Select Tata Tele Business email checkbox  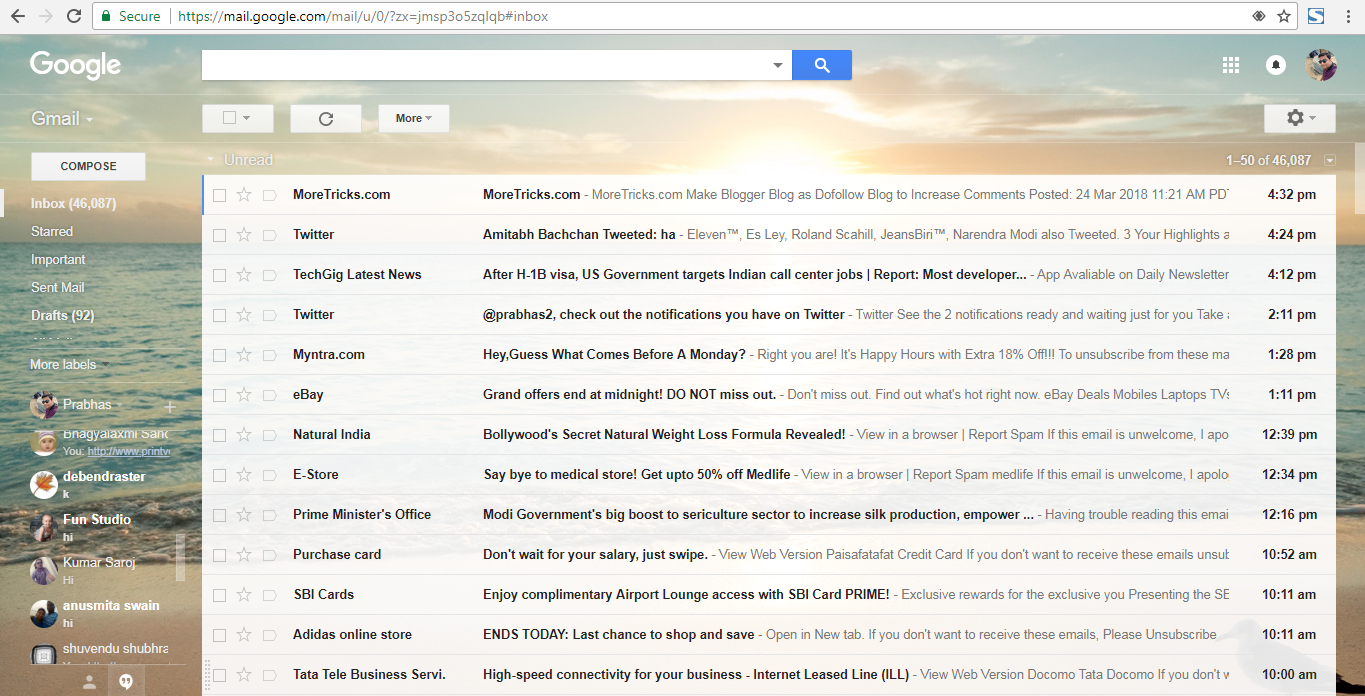coord(219,675)
